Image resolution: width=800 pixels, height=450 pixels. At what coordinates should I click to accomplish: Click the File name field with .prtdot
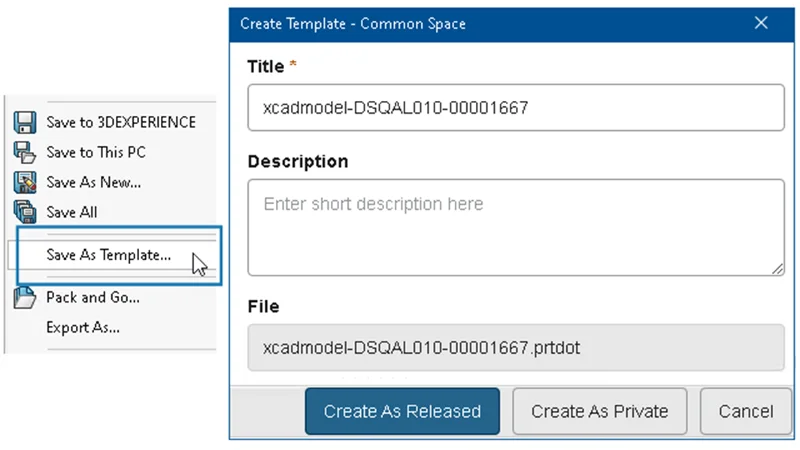click(515, 349)
